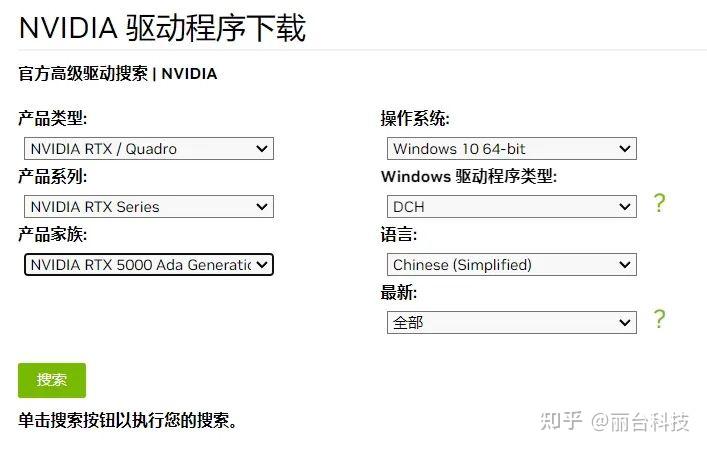This screenshot has height=450, width=707.
Task: Click the 单击搜索按钮以执行您的搜索 instruction text
Action: (x=128, y=420)
